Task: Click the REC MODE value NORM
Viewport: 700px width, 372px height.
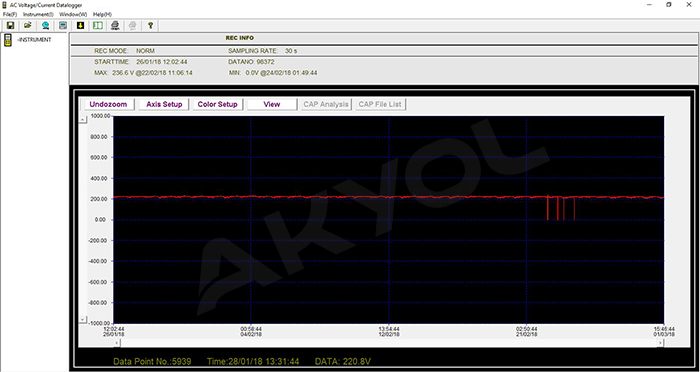Action: coord(146,51)
